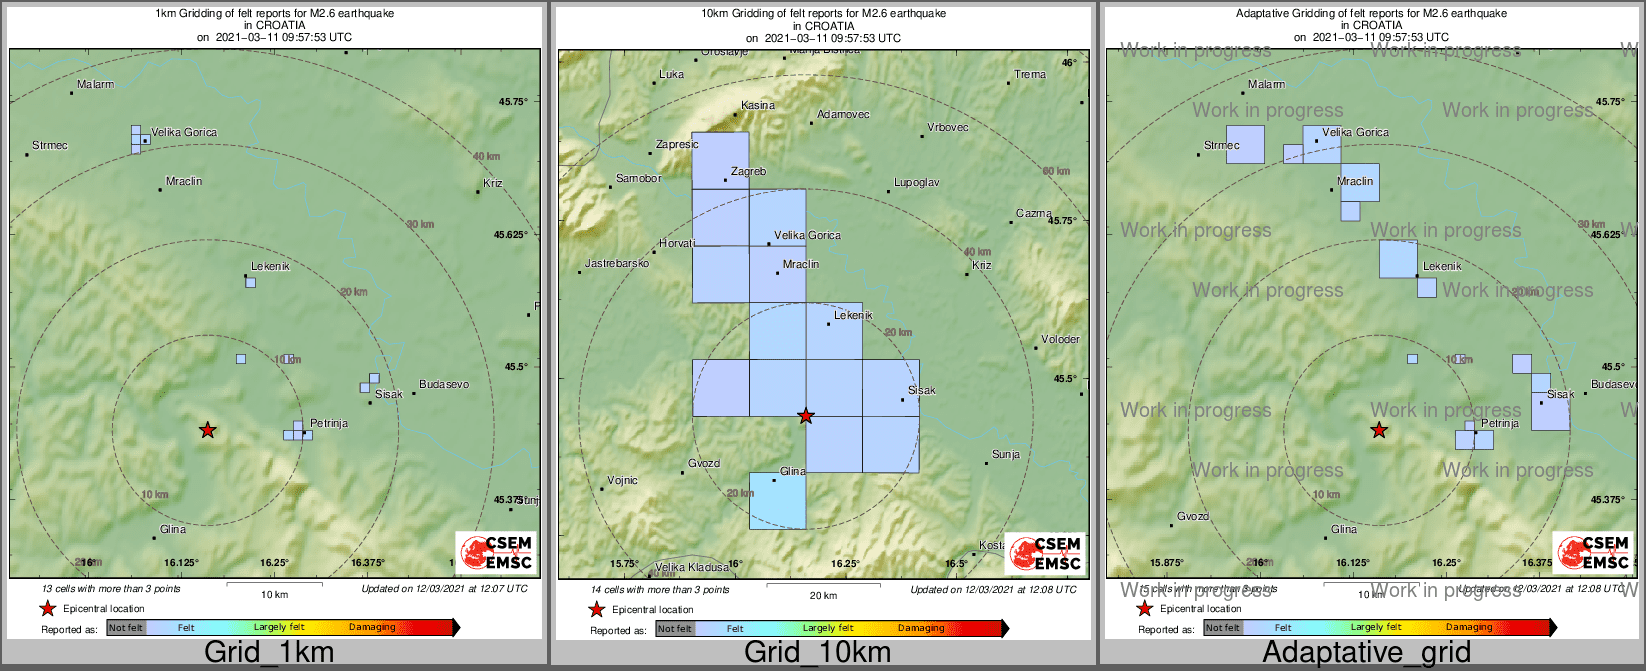Select the 'Largely felt' legend segment in Grid_10km
Viewport: 1646px width, 671px height.
pyautogui.click(x=828, y=628)
